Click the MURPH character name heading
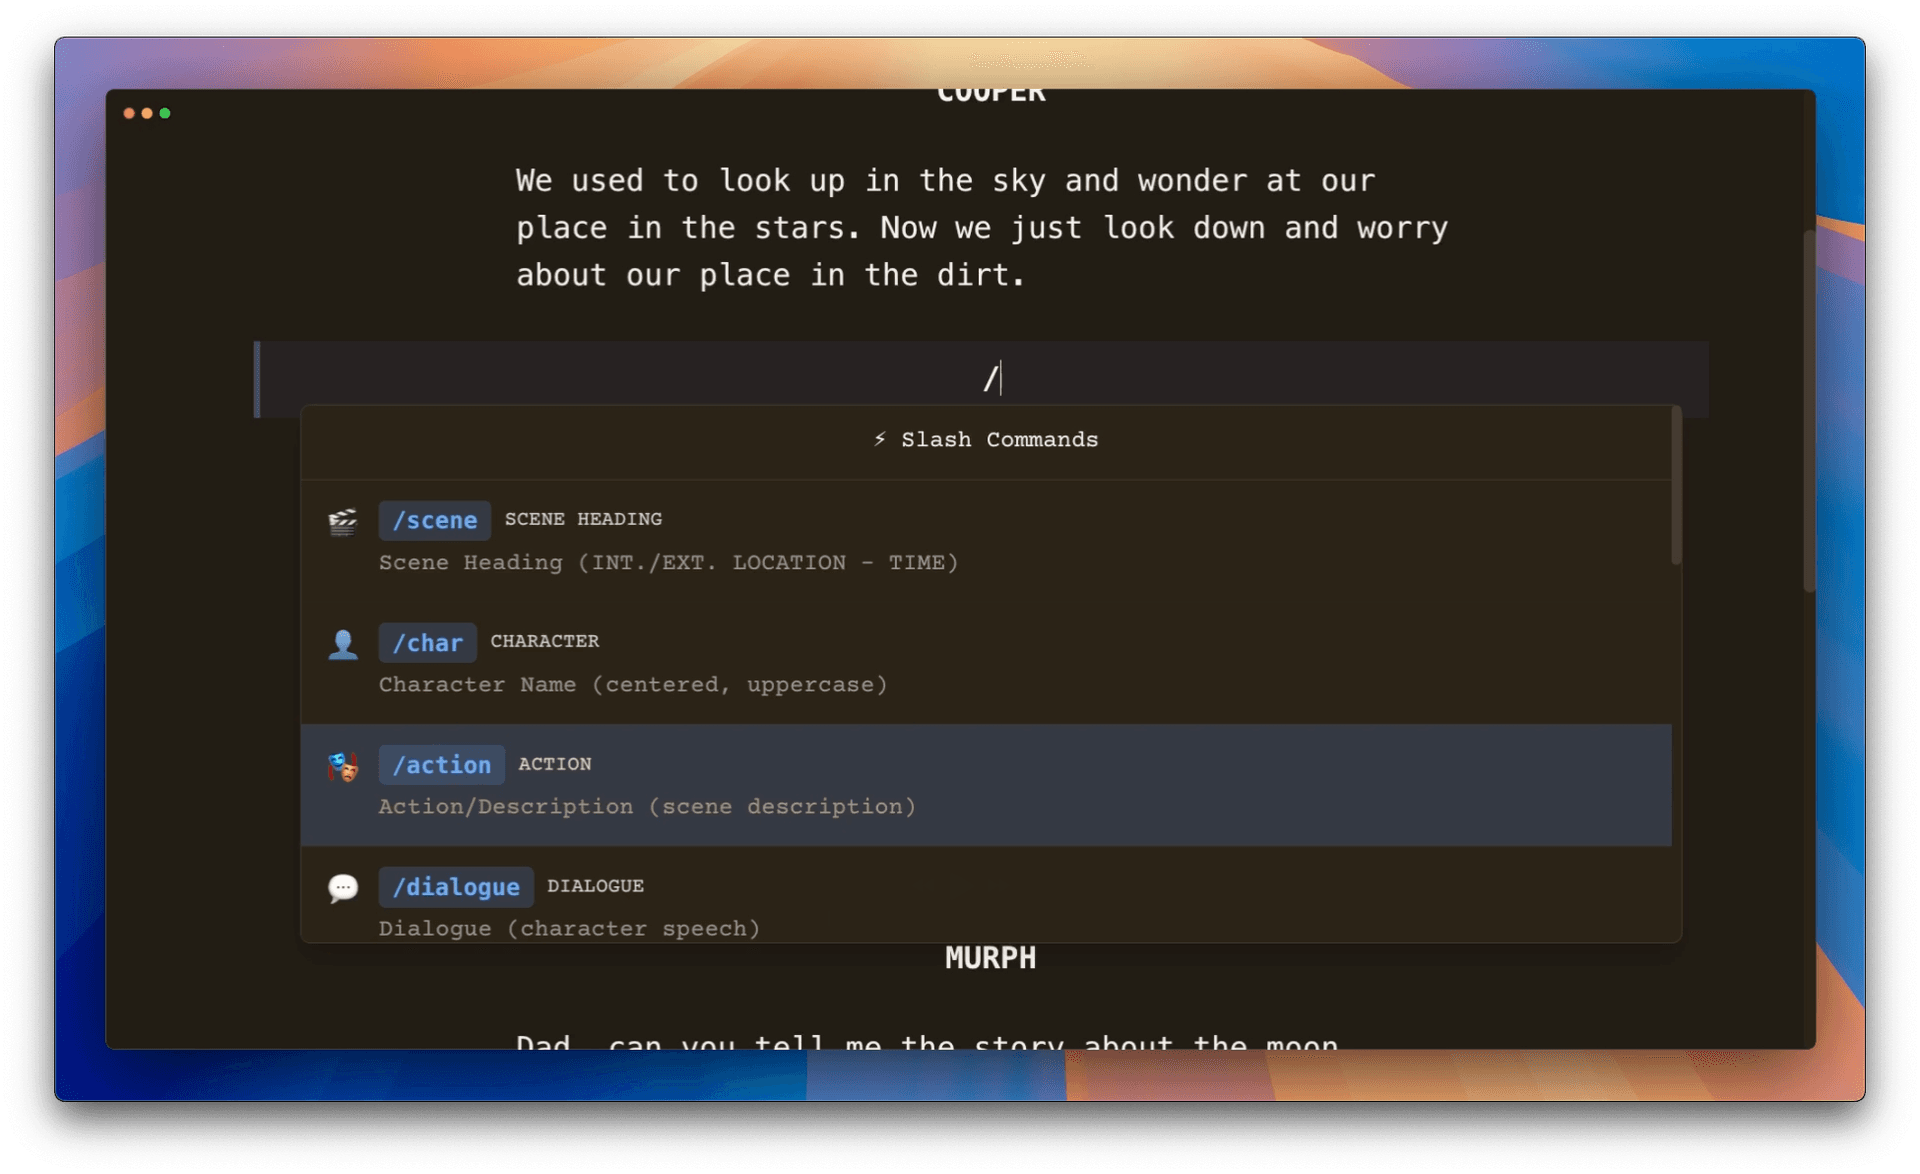Viewport: 1920px width, 1174px height. point(990,958)
